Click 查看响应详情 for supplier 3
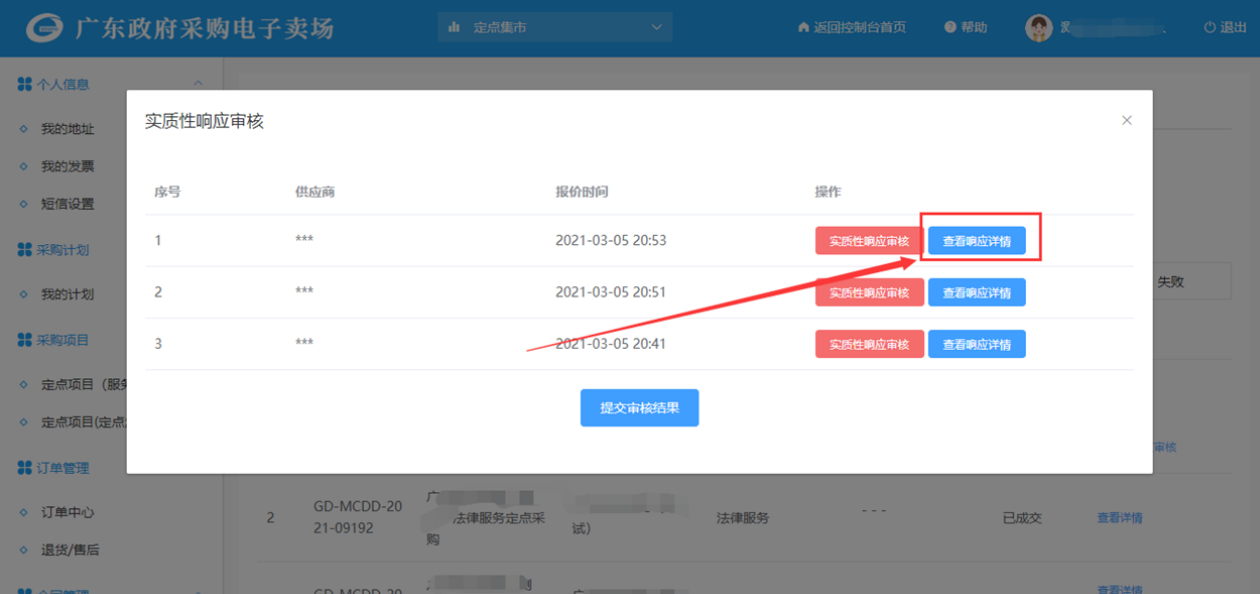 point(976,344)
